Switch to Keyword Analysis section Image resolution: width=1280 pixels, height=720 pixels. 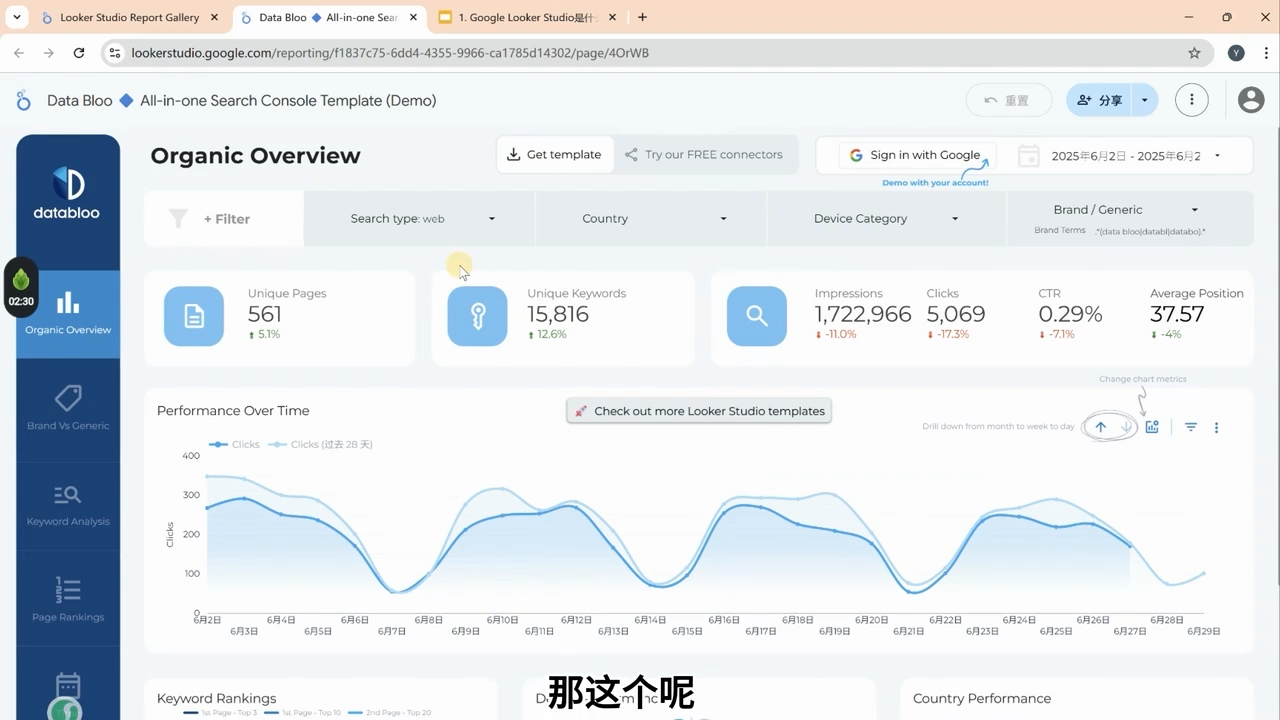click(x=67, y=503)
